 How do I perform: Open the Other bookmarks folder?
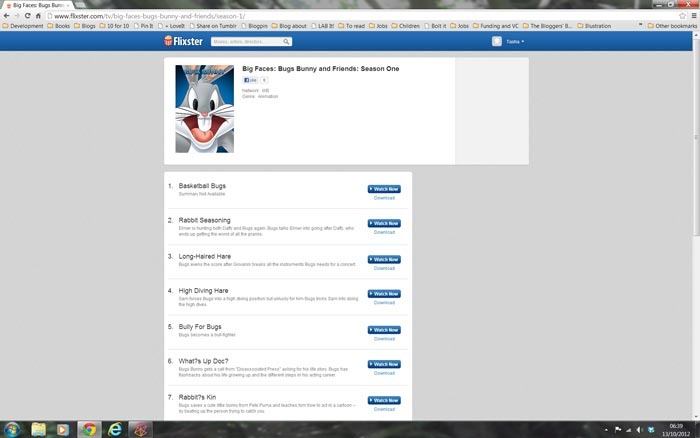click(x=672, y=26)
